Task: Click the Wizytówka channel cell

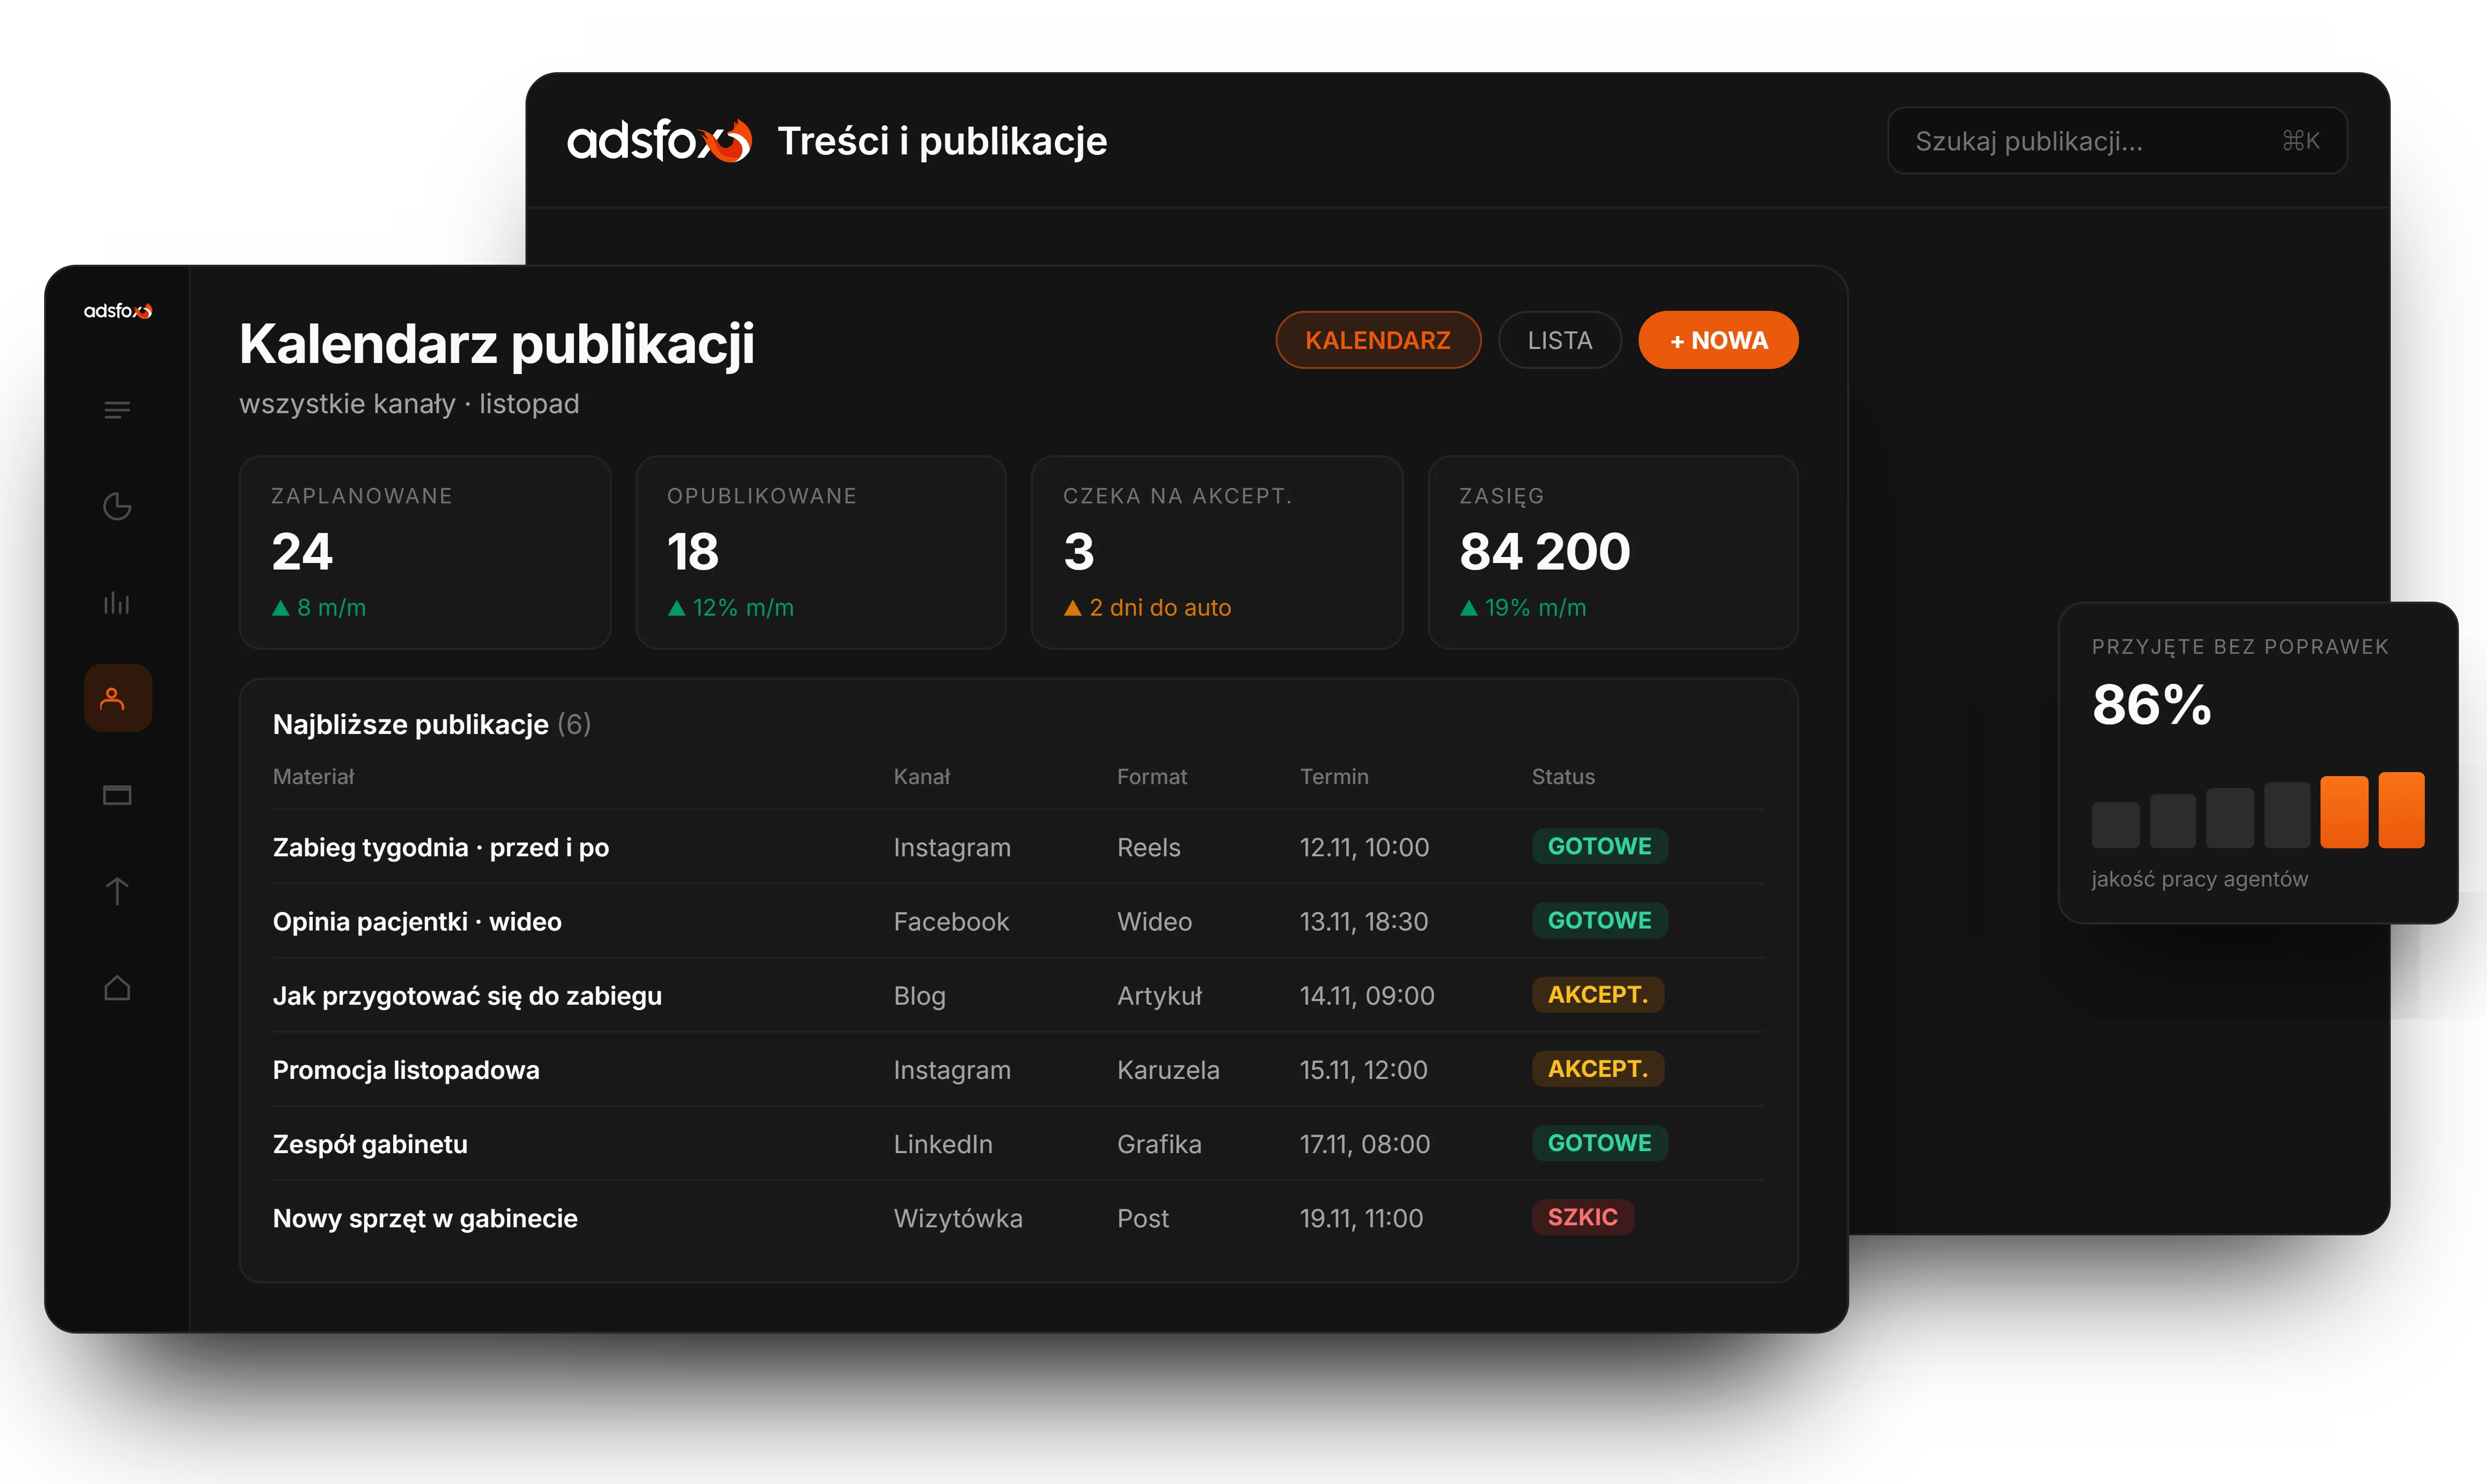Action: (x=958, y=1218)
